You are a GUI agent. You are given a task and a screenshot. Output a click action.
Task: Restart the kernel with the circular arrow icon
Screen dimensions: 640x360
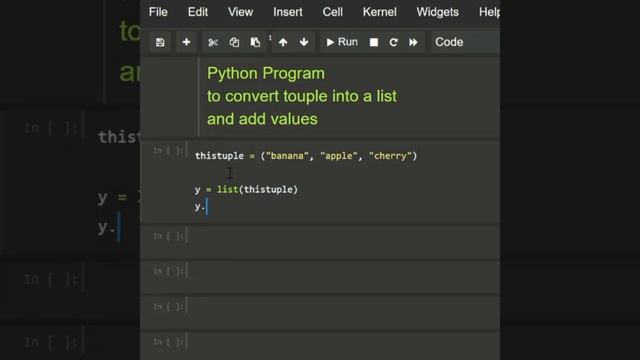pos(393,42)
